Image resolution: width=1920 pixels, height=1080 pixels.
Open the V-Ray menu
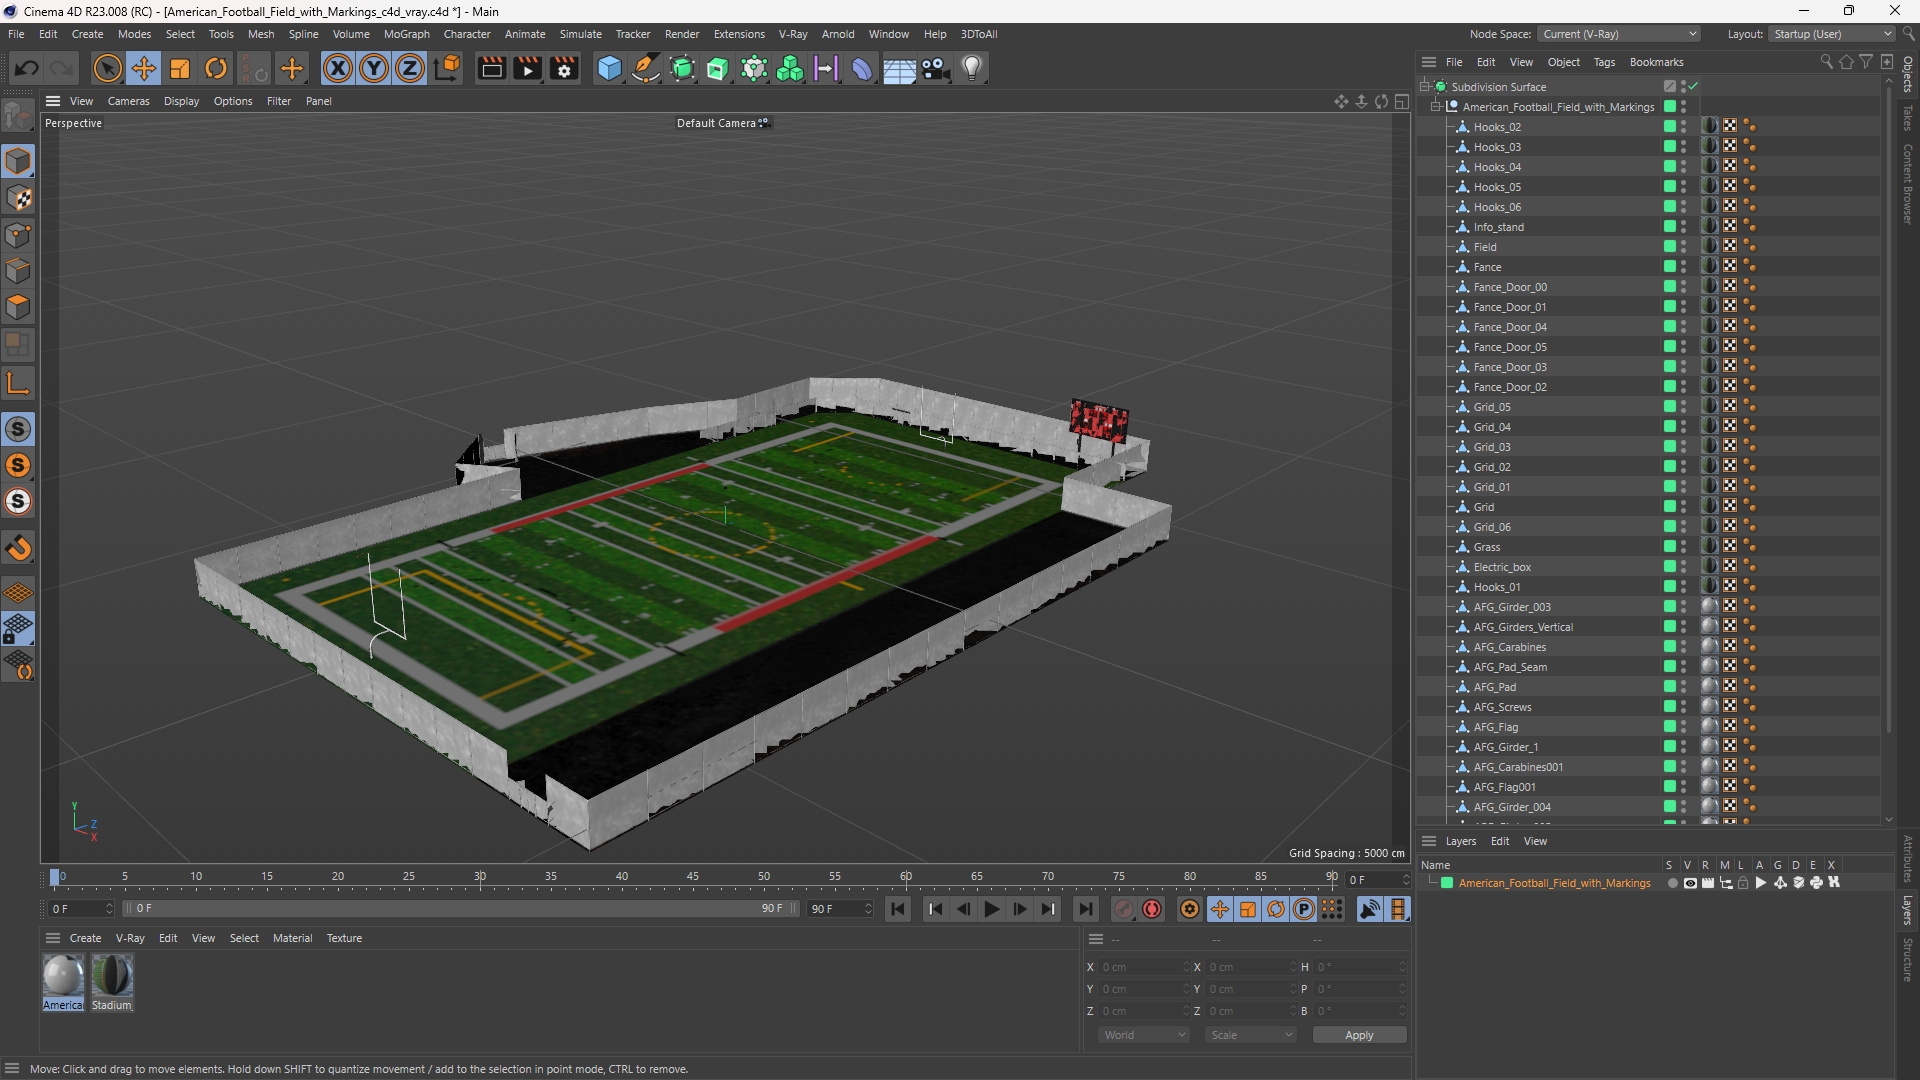793,34
